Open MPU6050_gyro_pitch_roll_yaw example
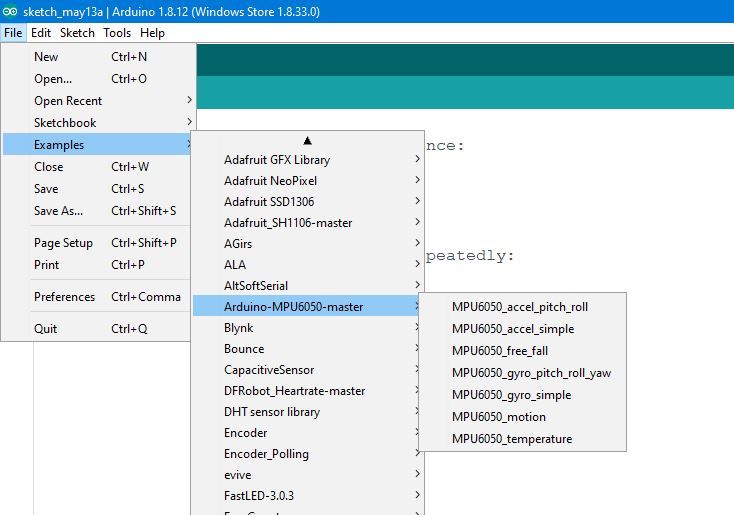The width and height of the screenshot is (734, 515). point(522,373)
